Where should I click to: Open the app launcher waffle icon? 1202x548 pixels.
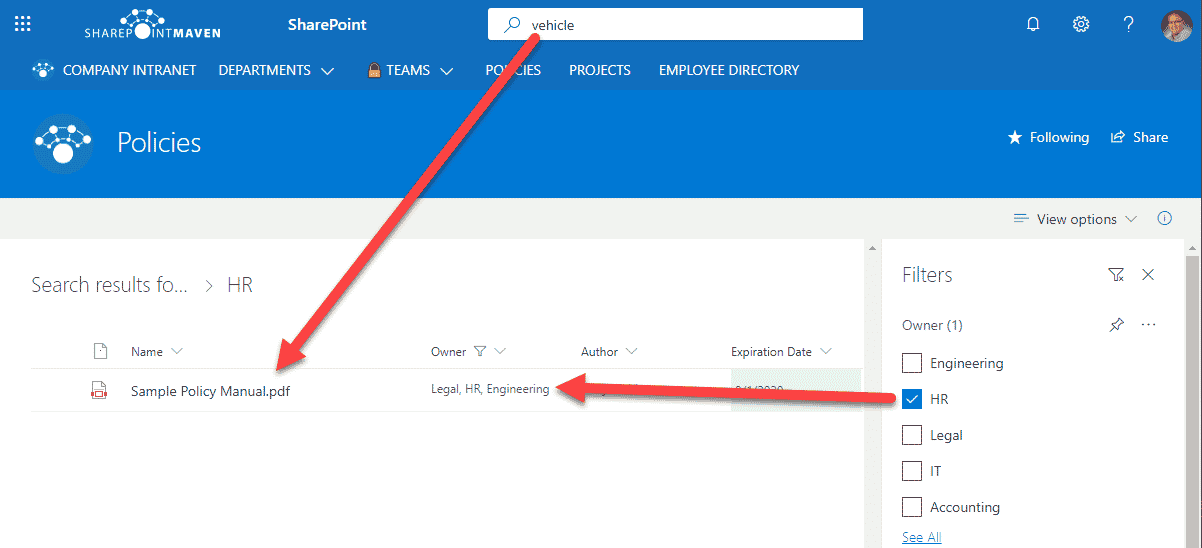tap(23, 24)
